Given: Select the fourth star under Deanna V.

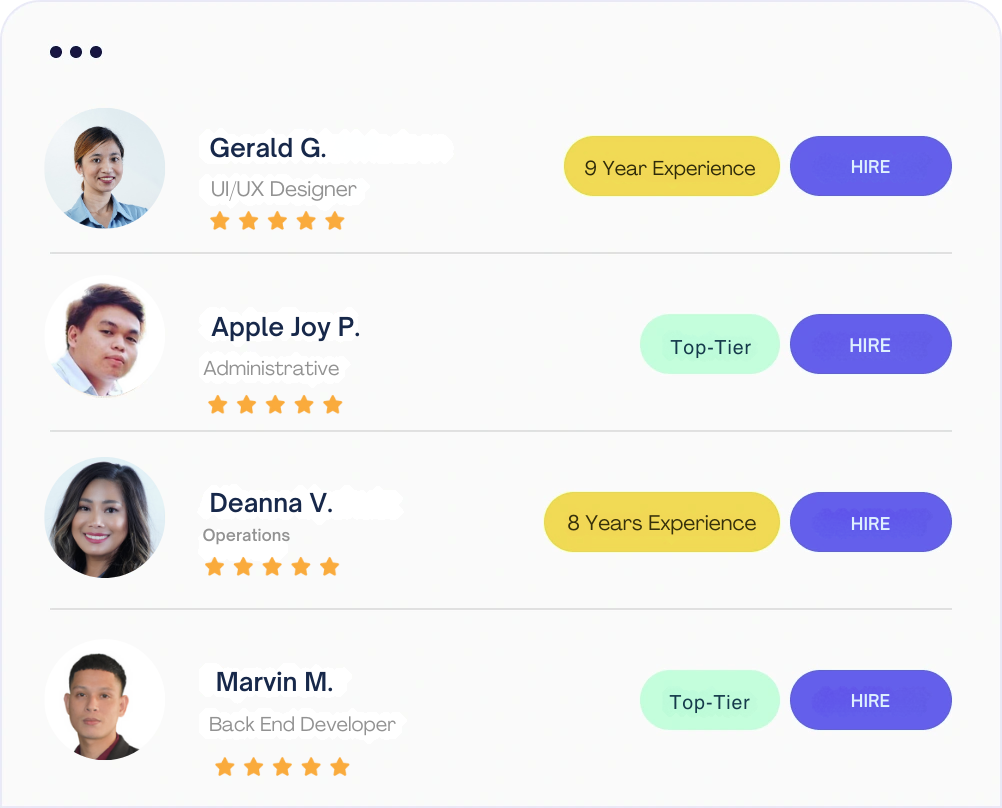Looking at the screenshot, I should pyautogui.click(x=301, y=566).
